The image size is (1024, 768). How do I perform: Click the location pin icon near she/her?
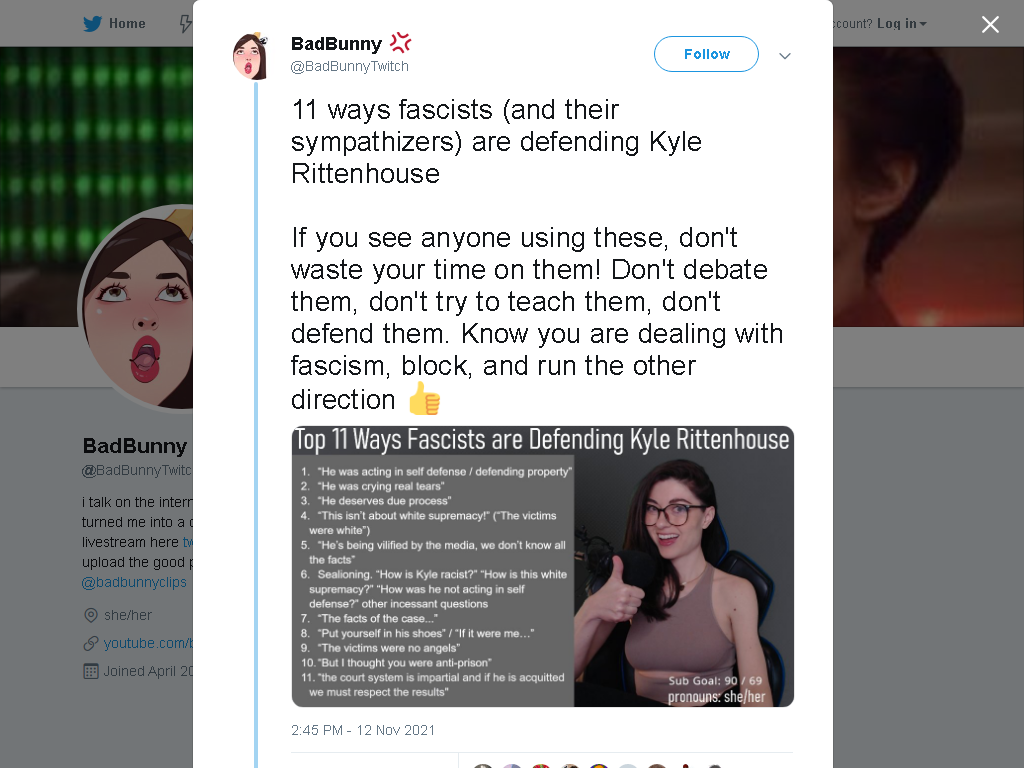(91, 615)
